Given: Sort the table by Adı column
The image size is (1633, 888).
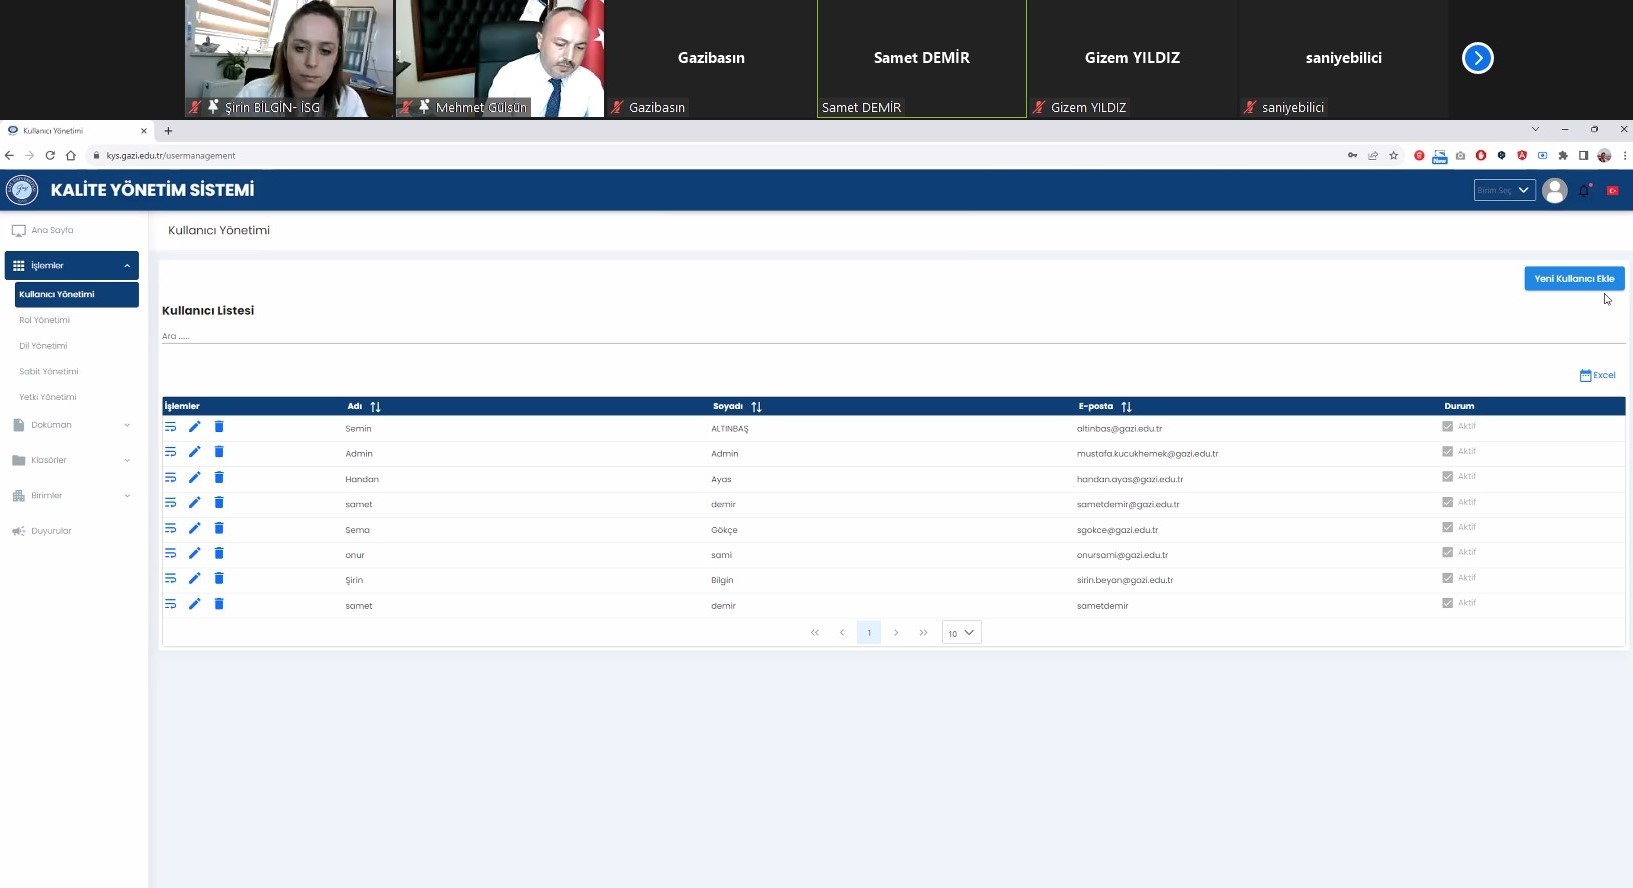Looking at the screenshot, I should [x=375, y=407].
